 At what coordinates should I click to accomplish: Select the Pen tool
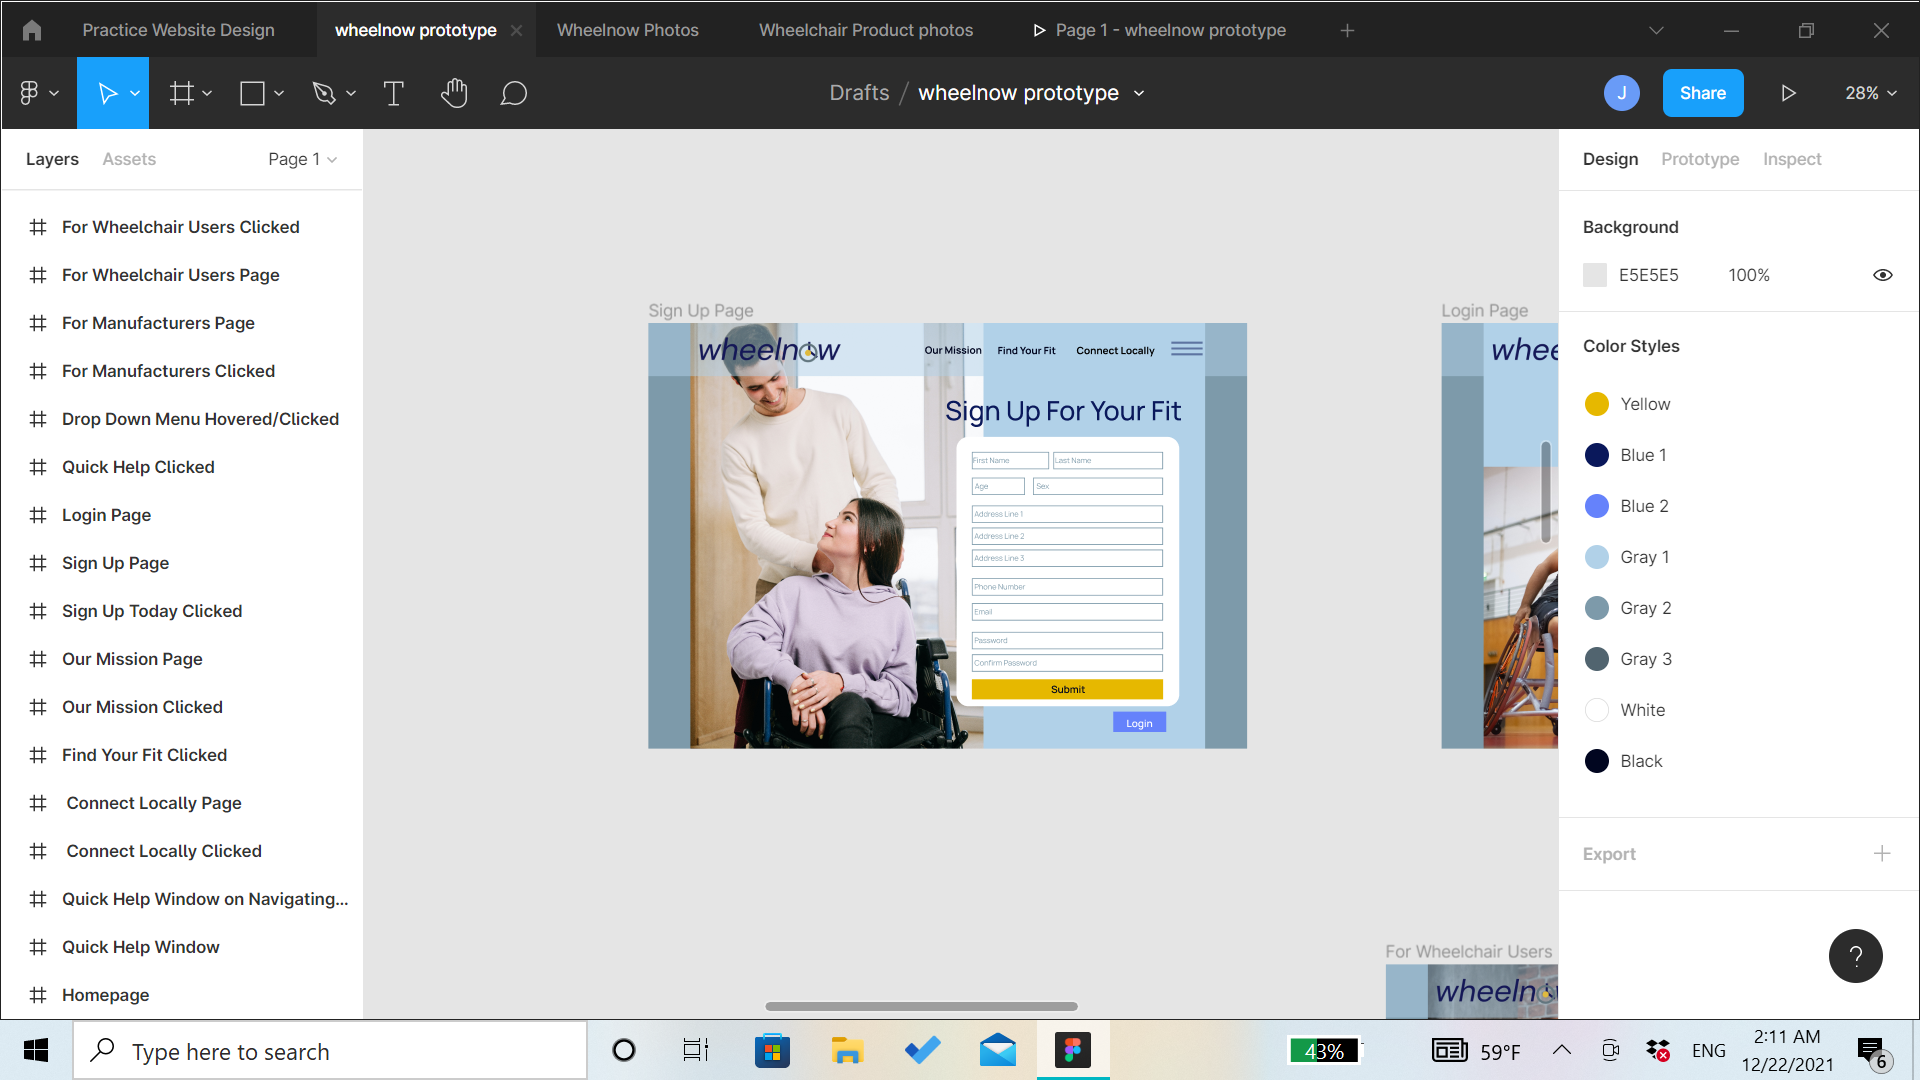point(323,93)
